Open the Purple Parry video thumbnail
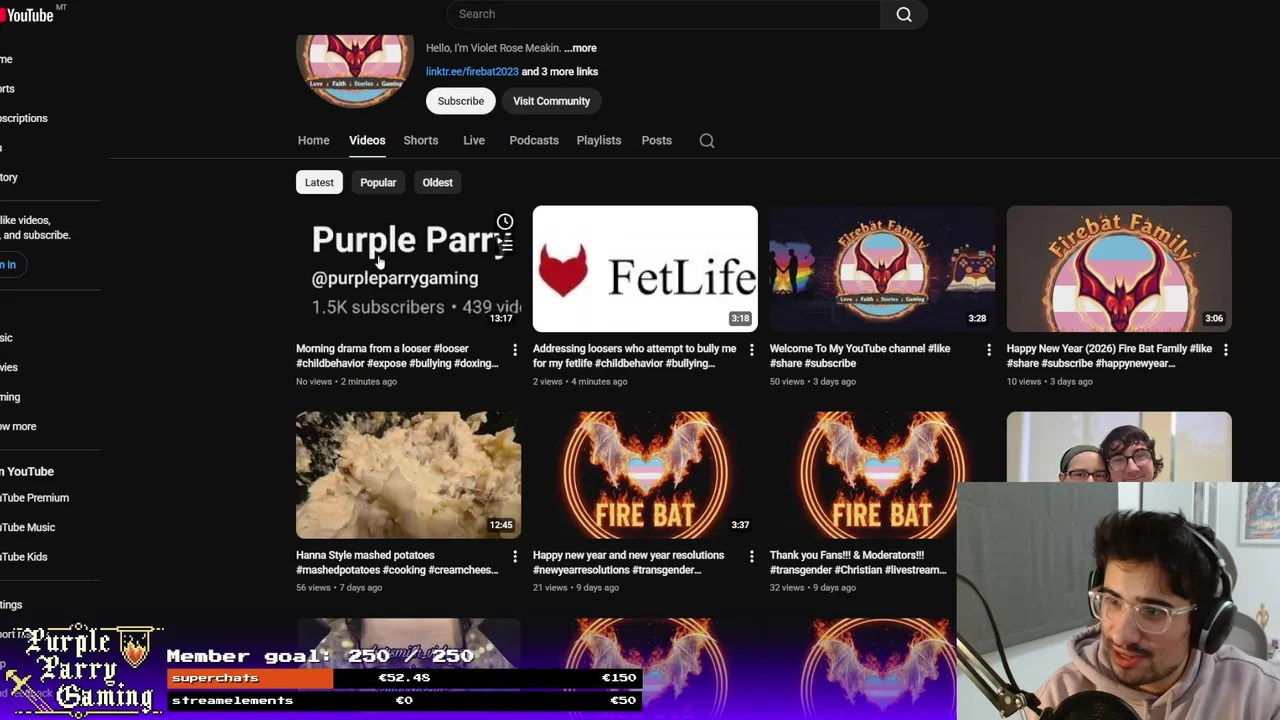 click(x=408, y=269)
